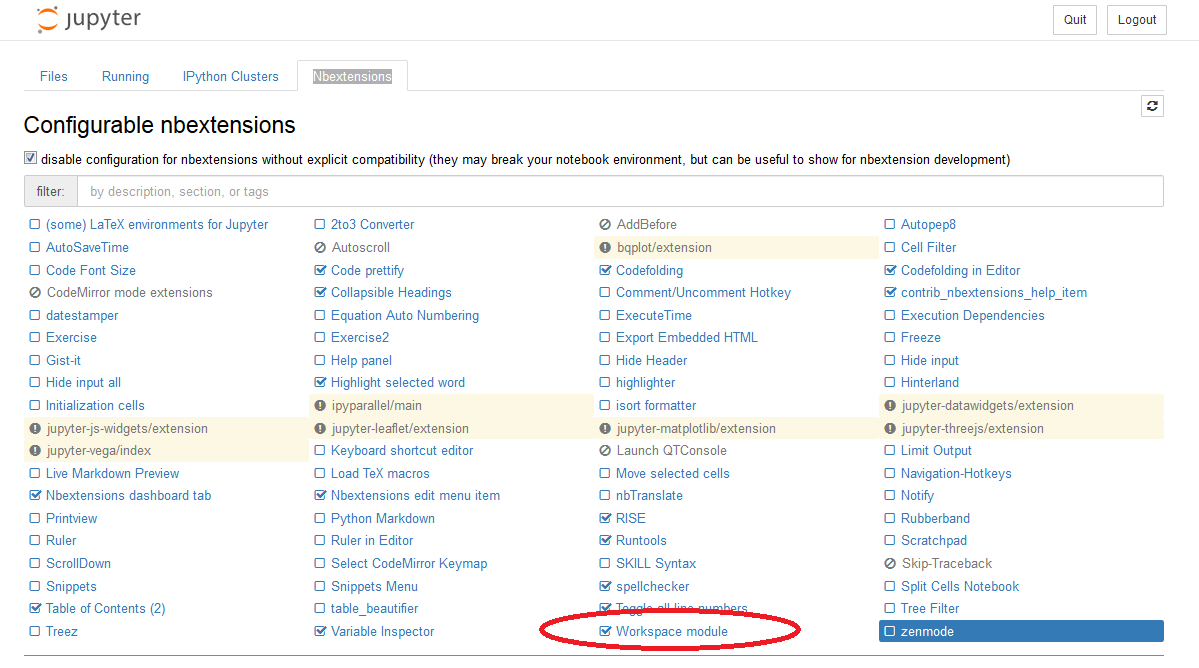Open the SKILL Syntax extension link
The height and width of the screenshot is (668, 1199).
(x=656, y=564)
